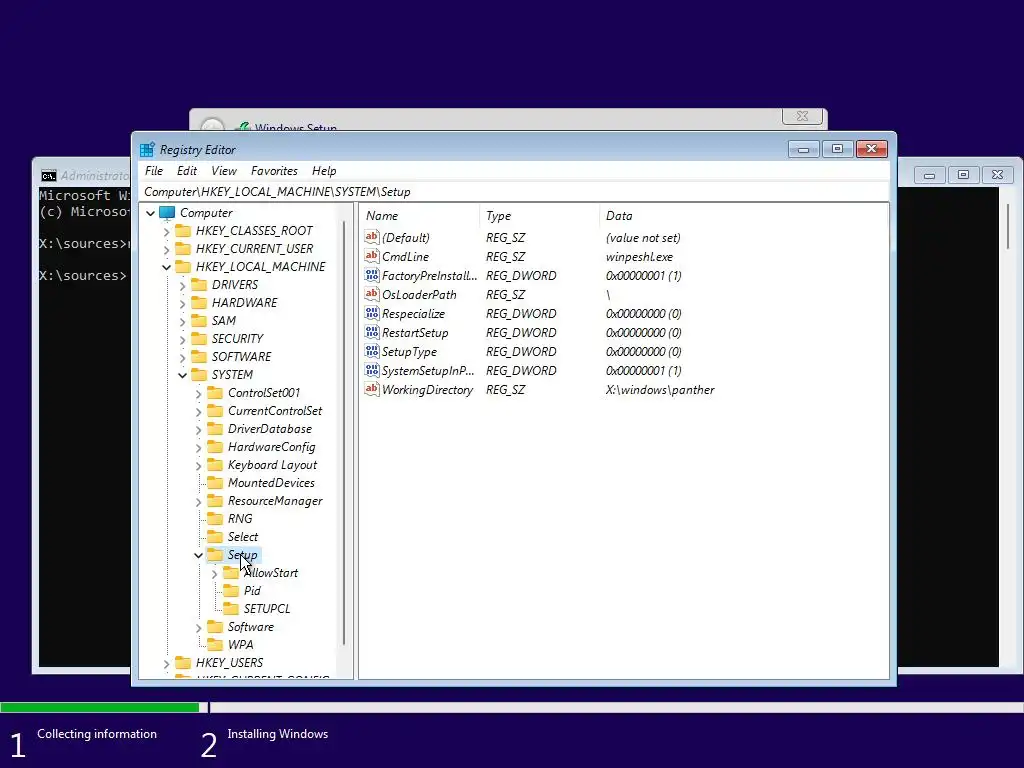Select the SystemSetupInP... value

click(428, 370)
